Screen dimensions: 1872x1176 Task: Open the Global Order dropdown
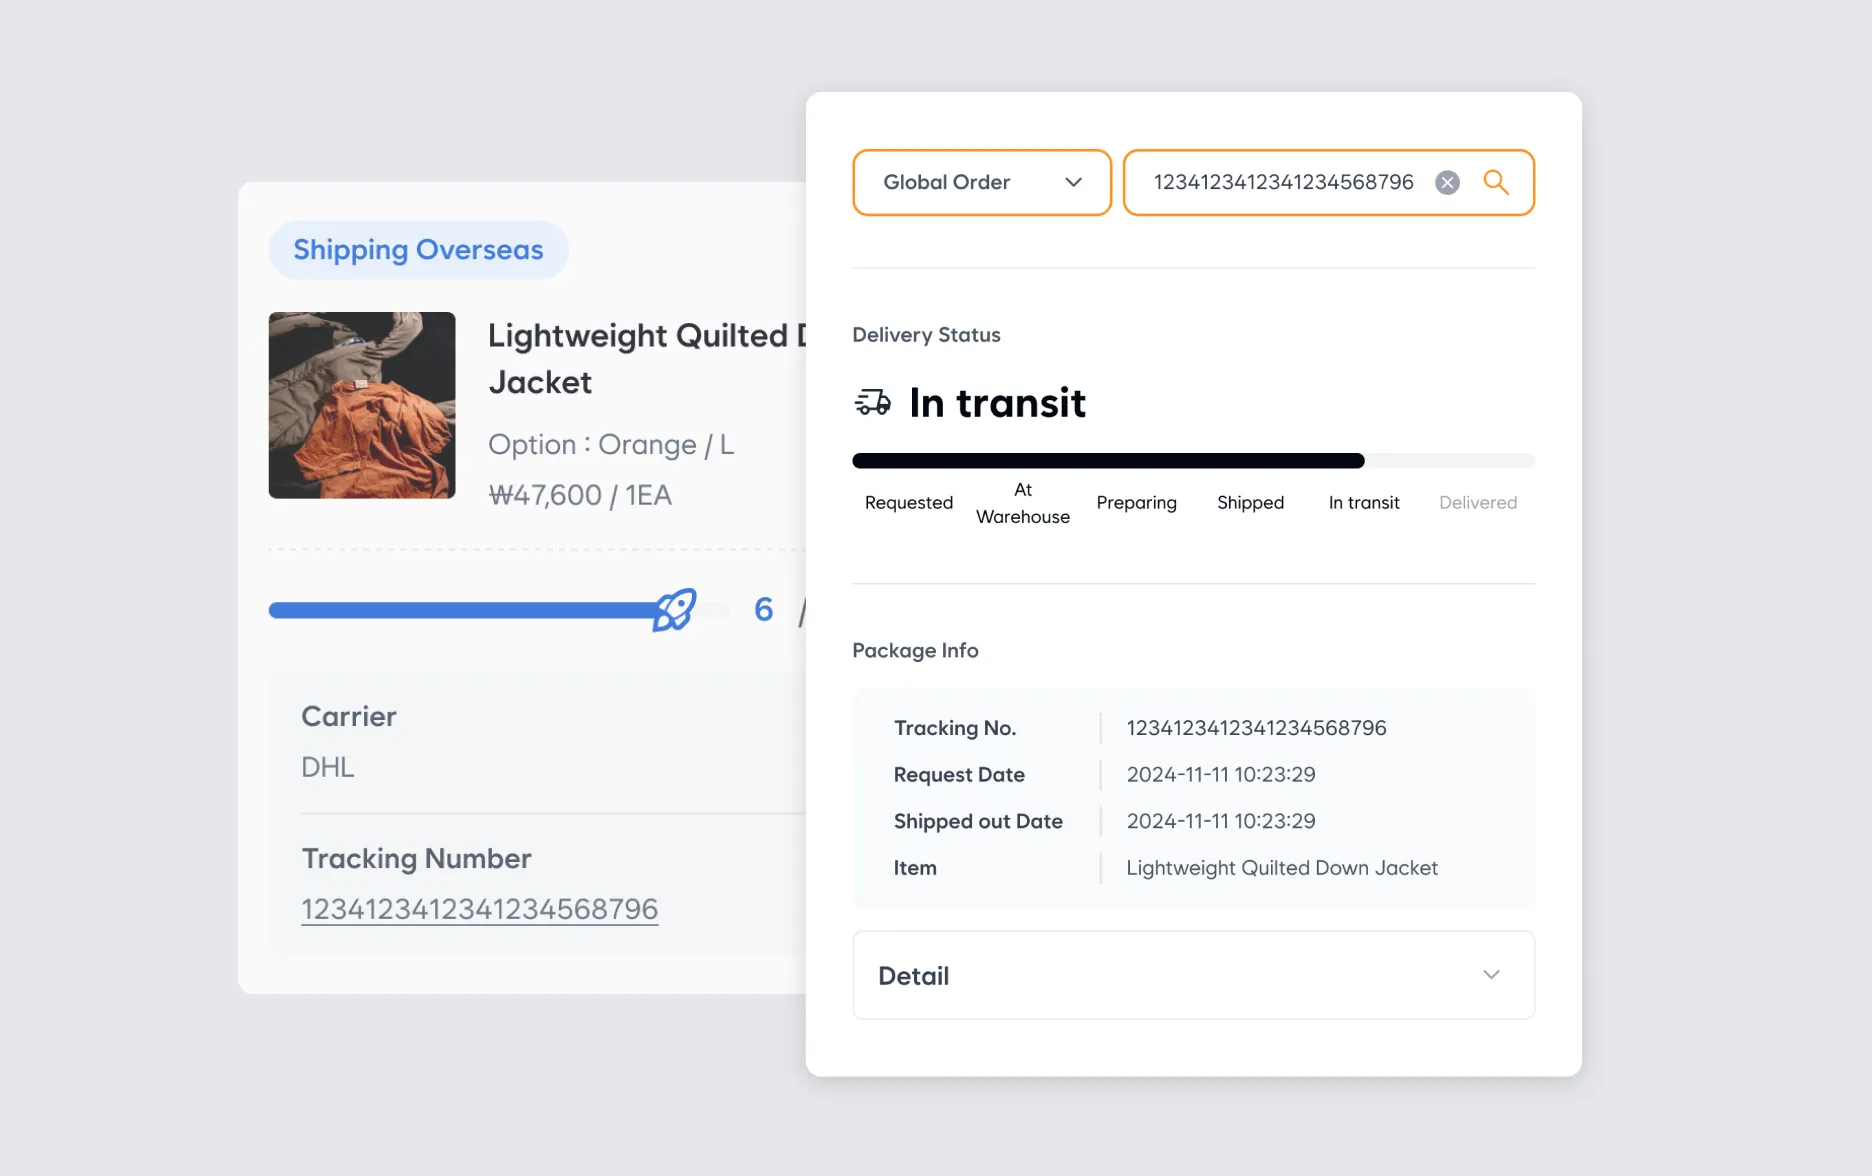(x=980, y=182)
